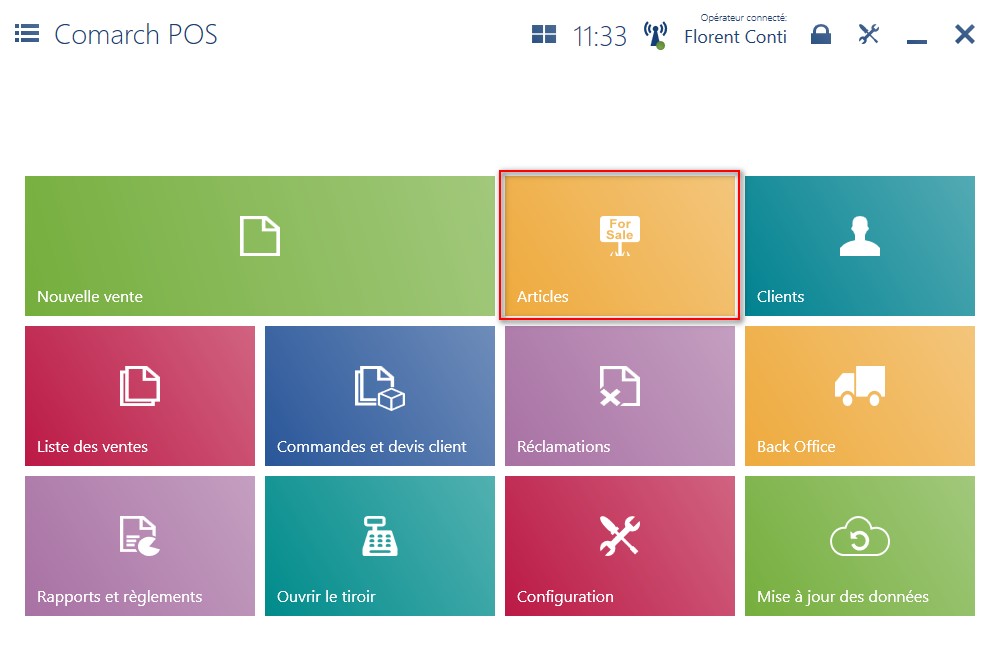Click the tiles grid view icon
This screenshot has width=985, height=670.
click(x=544, y=34)
